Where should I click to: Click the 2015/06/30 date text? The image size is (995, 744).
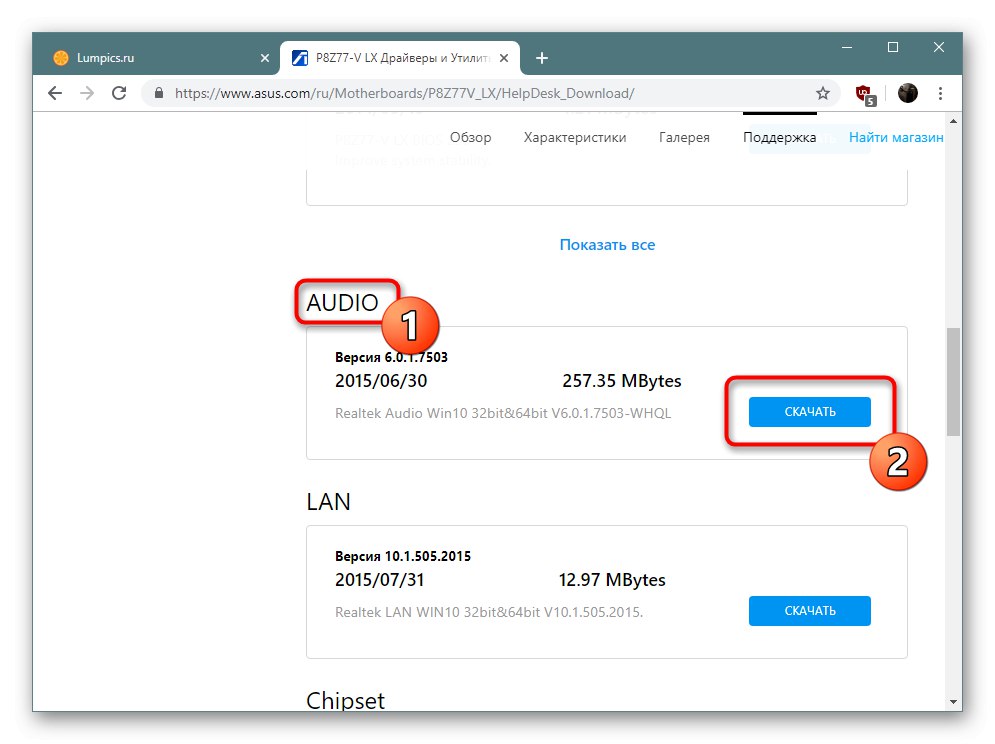[381, 381]
